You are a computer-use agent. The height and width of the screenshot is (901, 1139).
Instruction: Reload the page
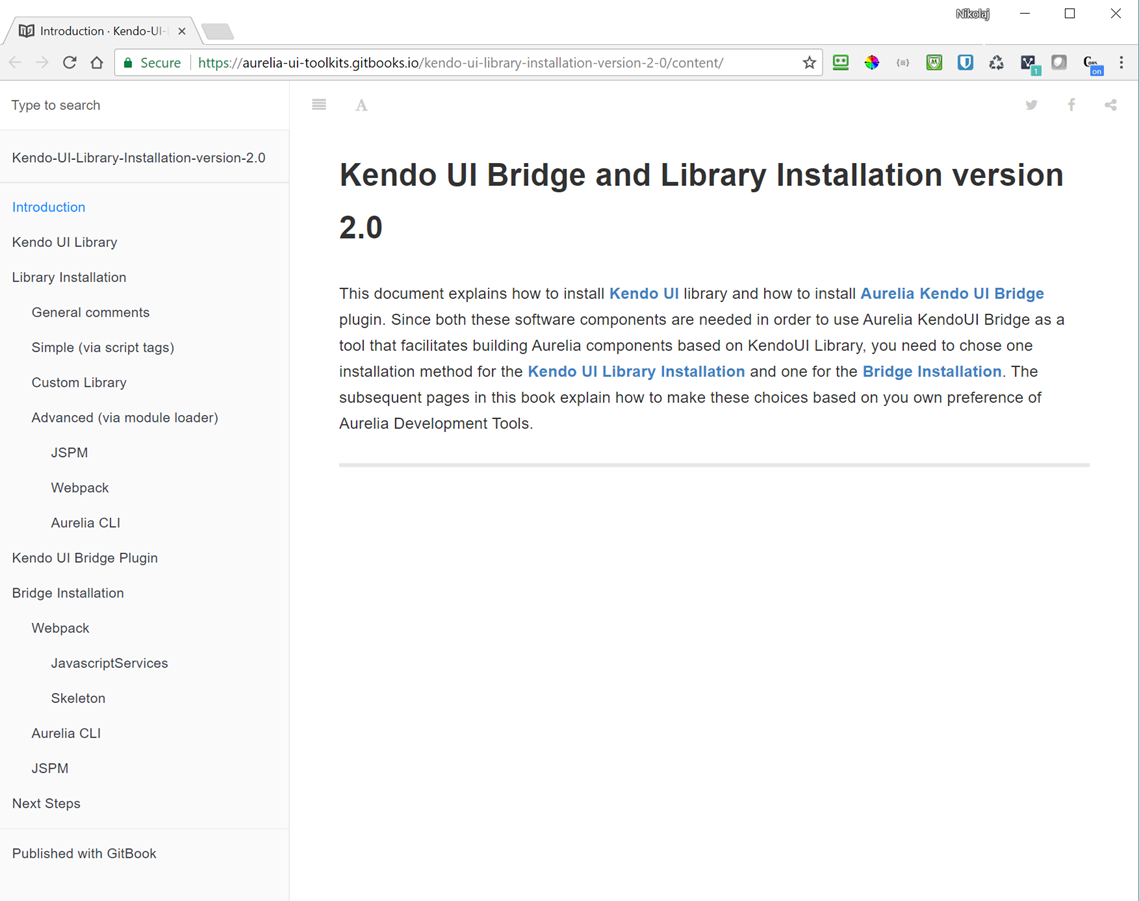pos(69,63)
